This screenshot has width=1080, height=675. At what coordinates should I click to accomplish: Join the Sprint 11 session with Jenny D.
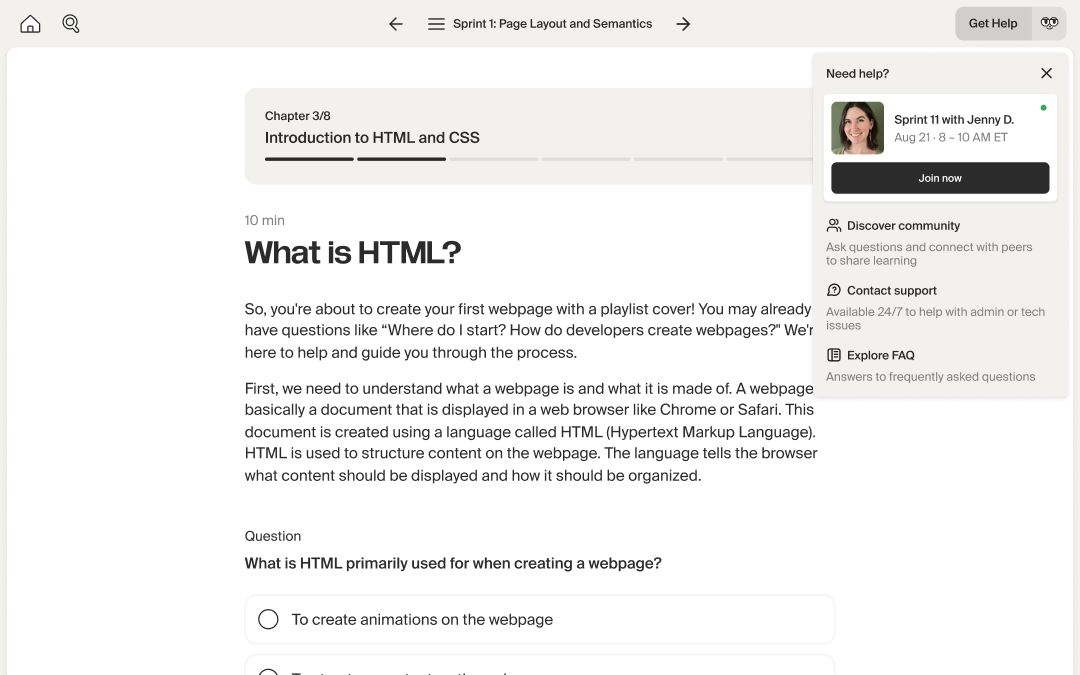[939, 178]
